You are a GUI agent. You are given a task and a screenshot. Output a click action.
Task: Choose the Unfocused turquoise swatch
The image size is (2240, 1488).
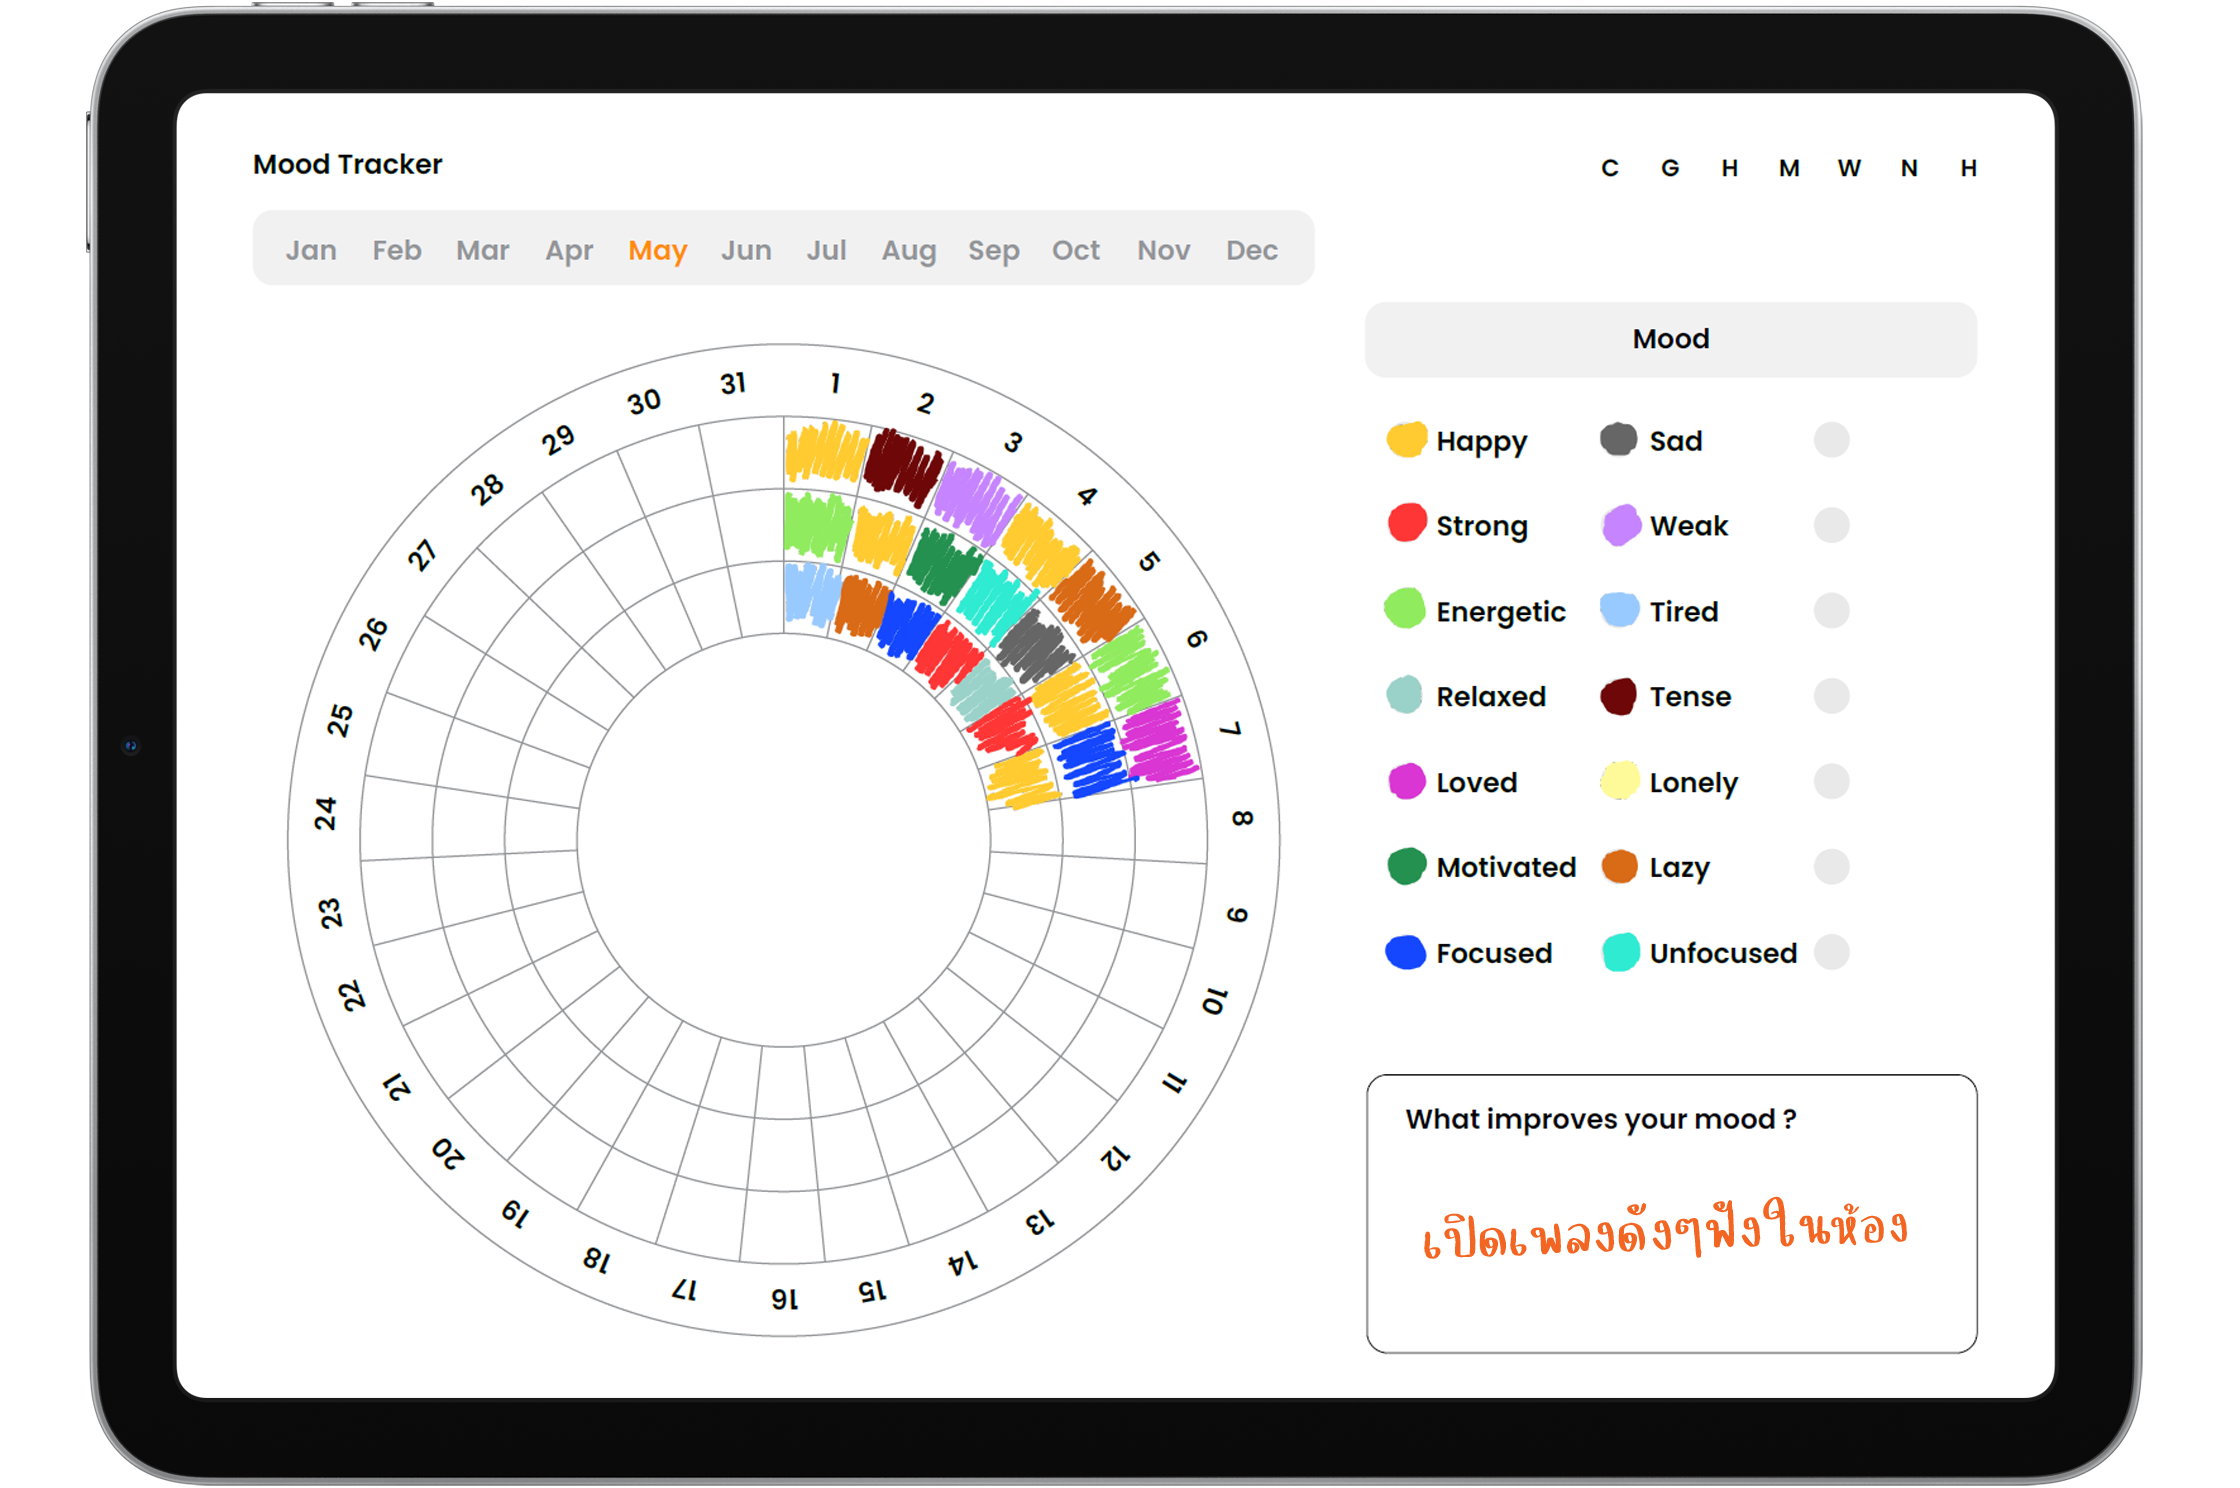click(x=1620, y=952)
